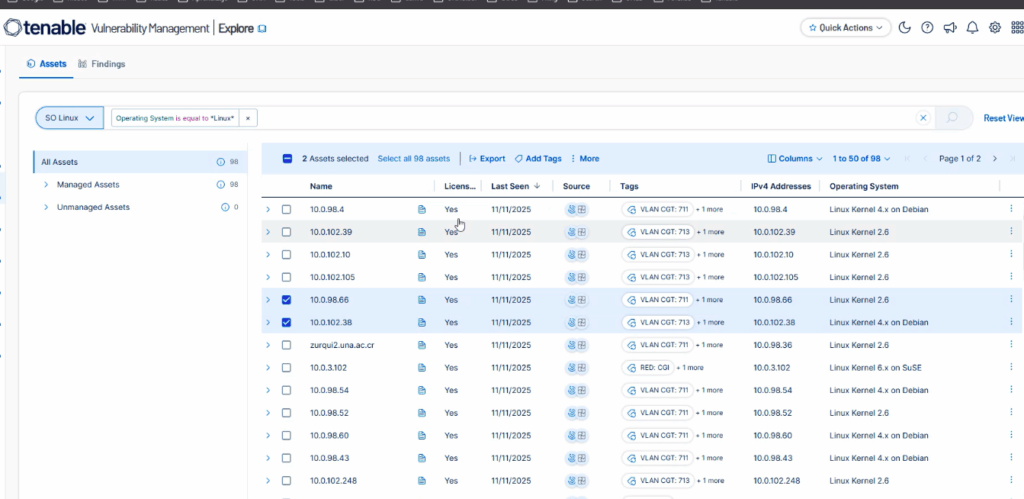Click the search magnifier icon
Image resolution: width=1024 pixels, height=499 pixels.
952,118
